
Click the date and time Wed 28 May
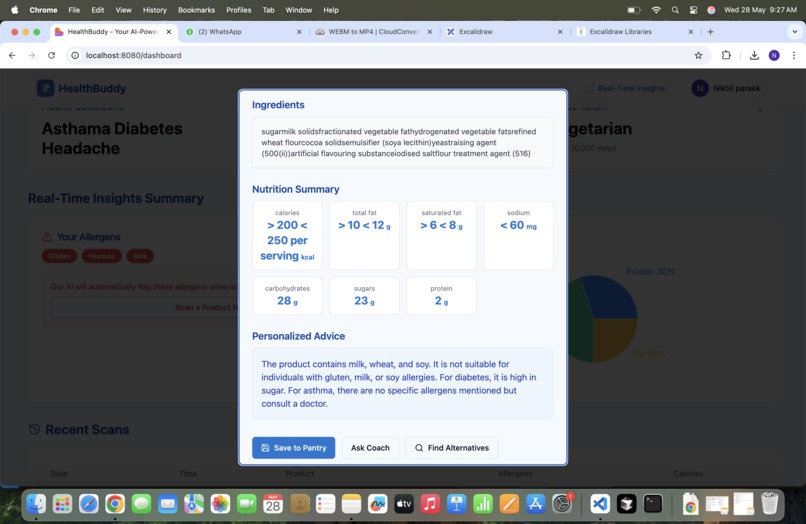760,10
